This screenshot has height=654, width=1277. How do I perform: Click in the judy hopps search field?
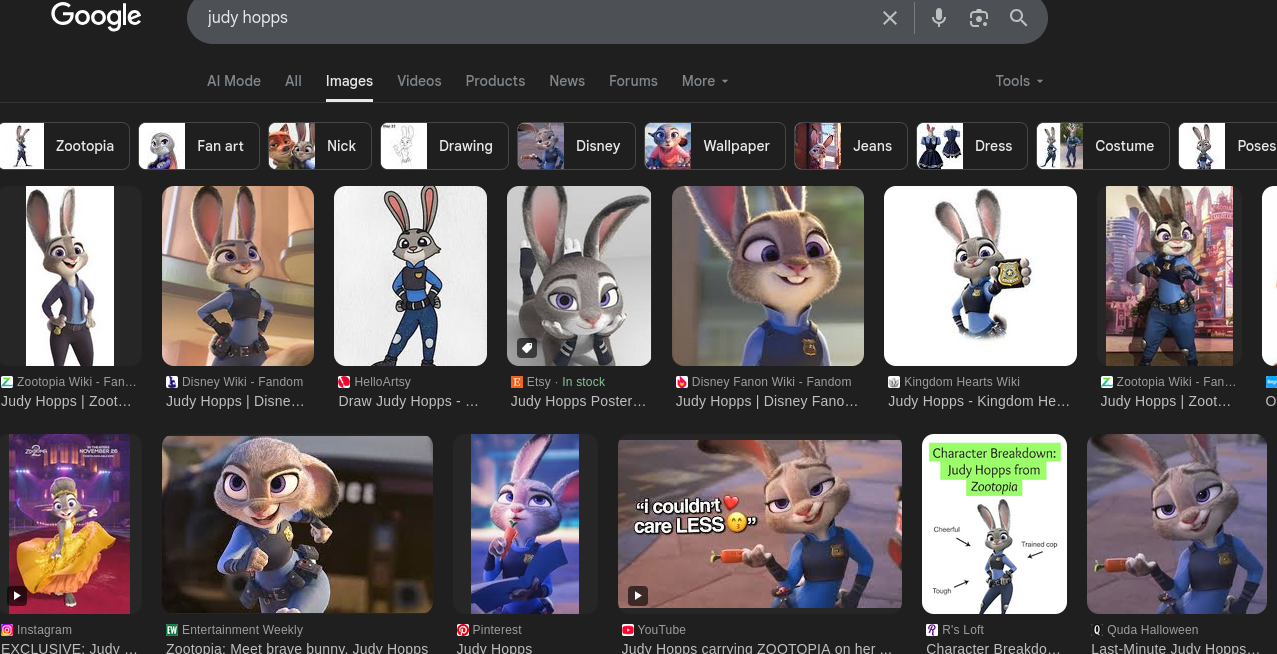pos(530,18)
